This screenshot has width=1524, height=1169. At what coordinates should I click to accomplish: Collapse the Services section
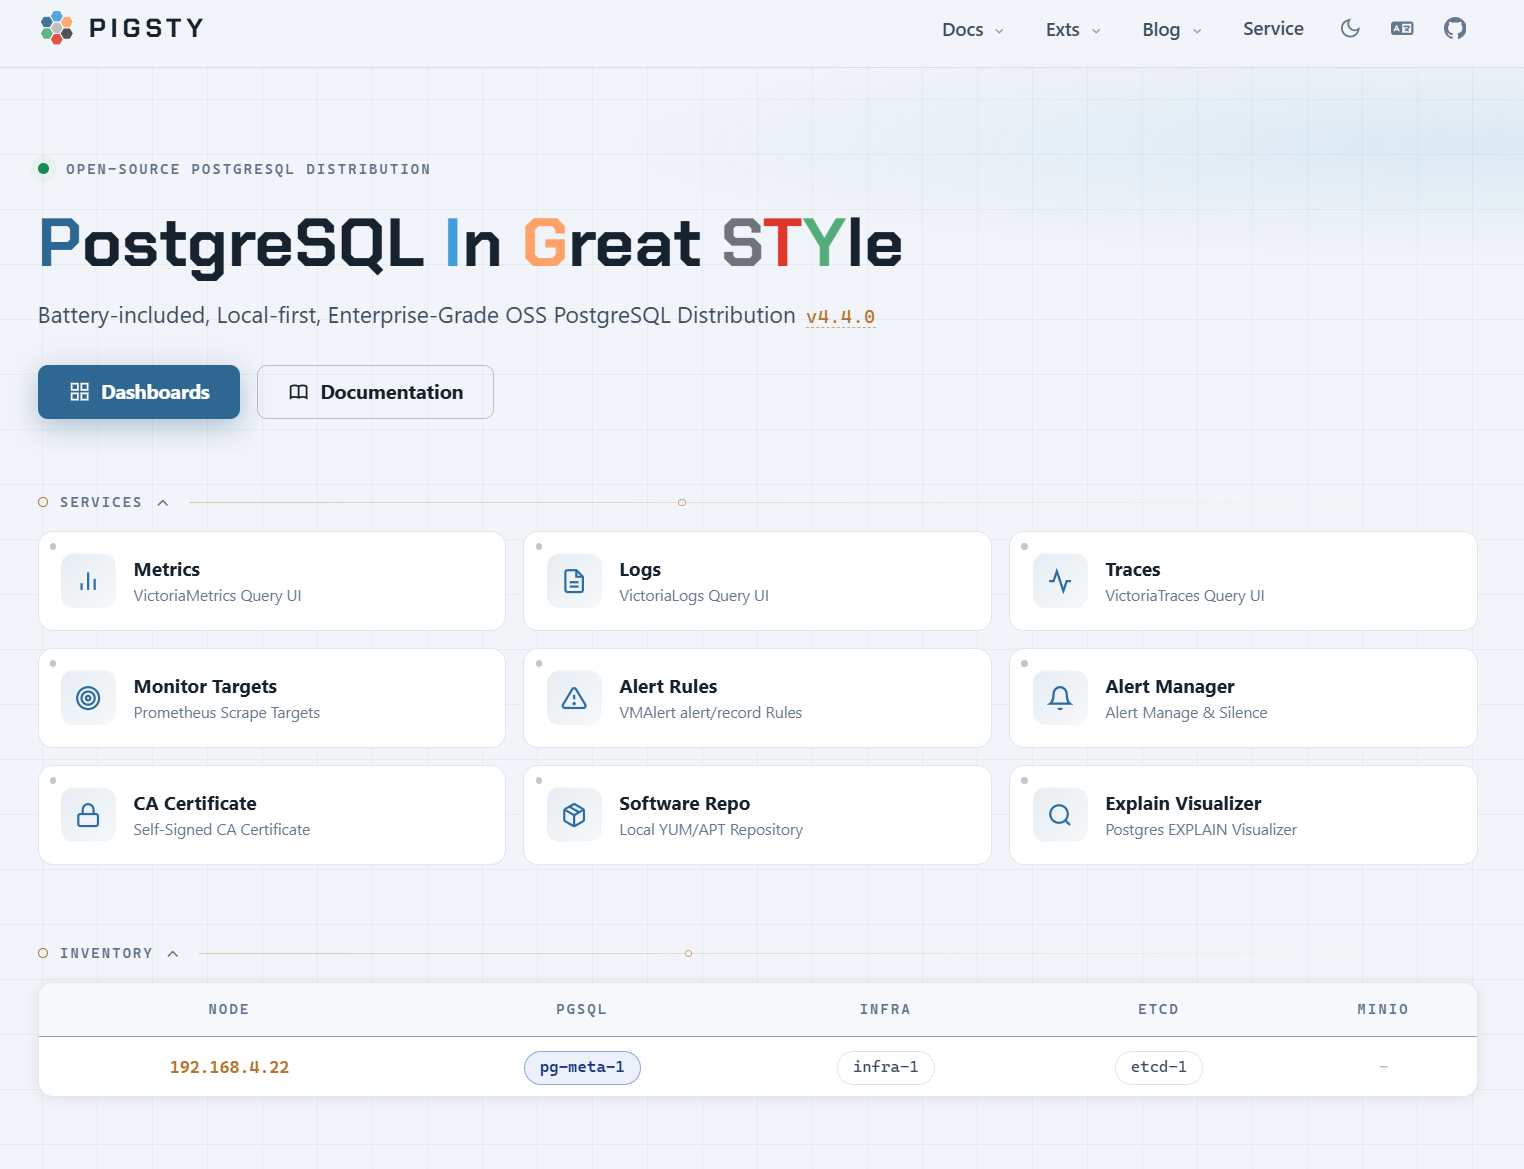click(163, 502)
